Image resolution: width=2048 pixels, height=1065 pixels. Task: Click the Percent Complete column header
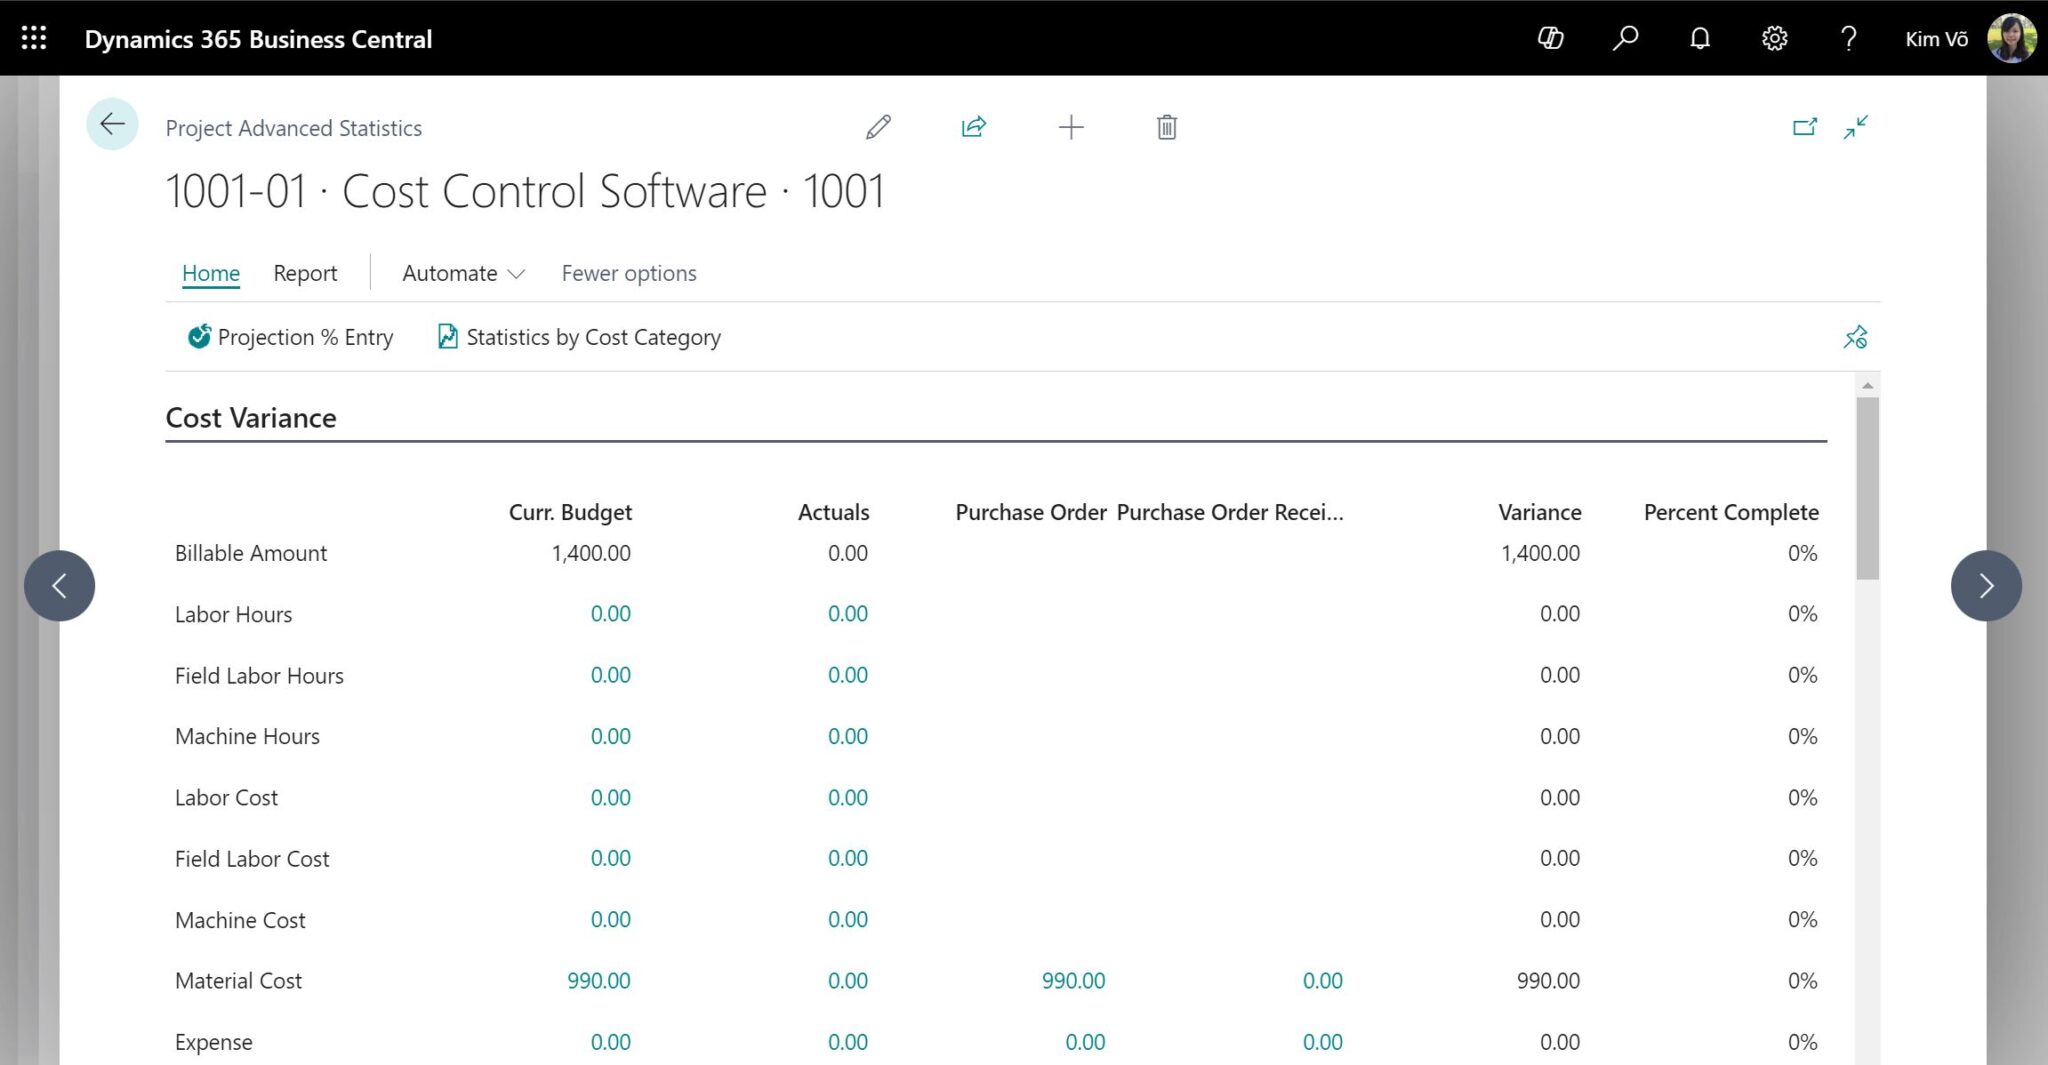point(1731,512)
